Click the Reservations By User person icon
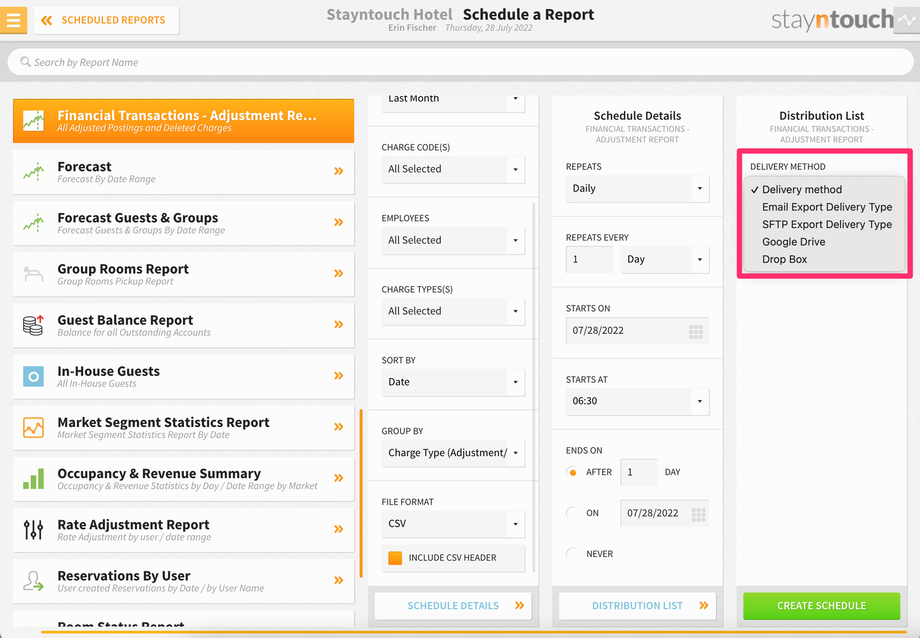The height and width of the screenshot is (638, 920). point(33,580)
